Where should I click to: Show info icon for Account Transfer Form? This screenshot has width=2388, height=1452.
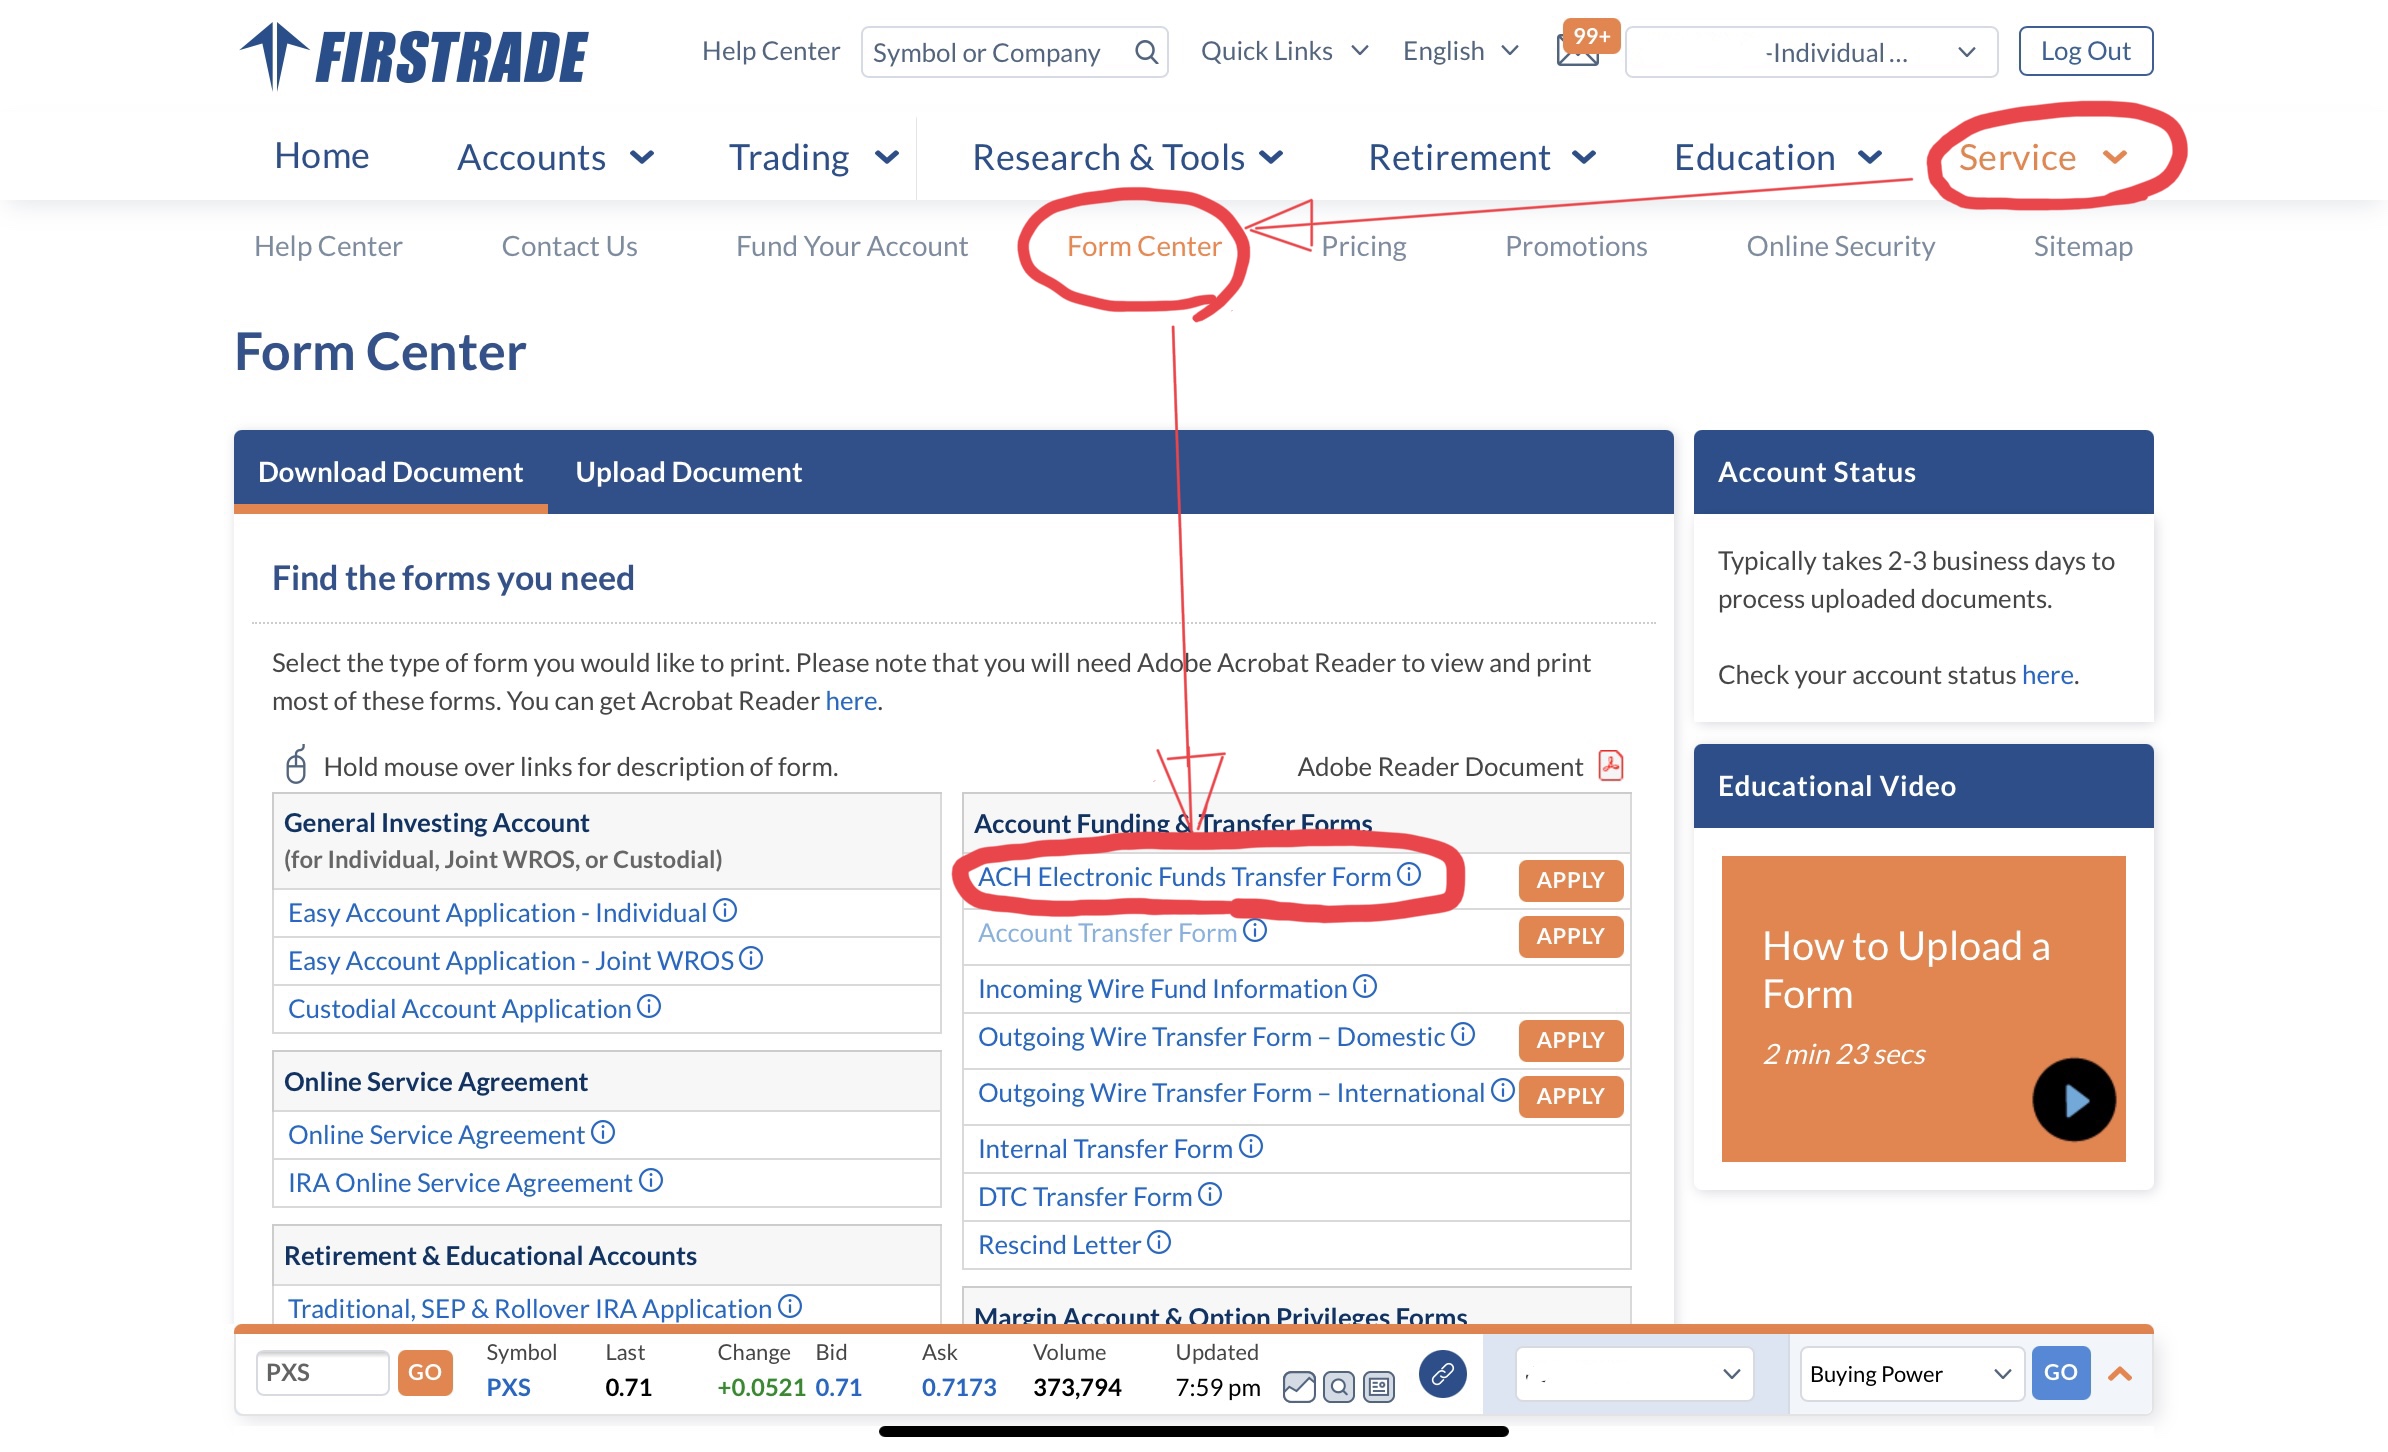click(1255, 931)
